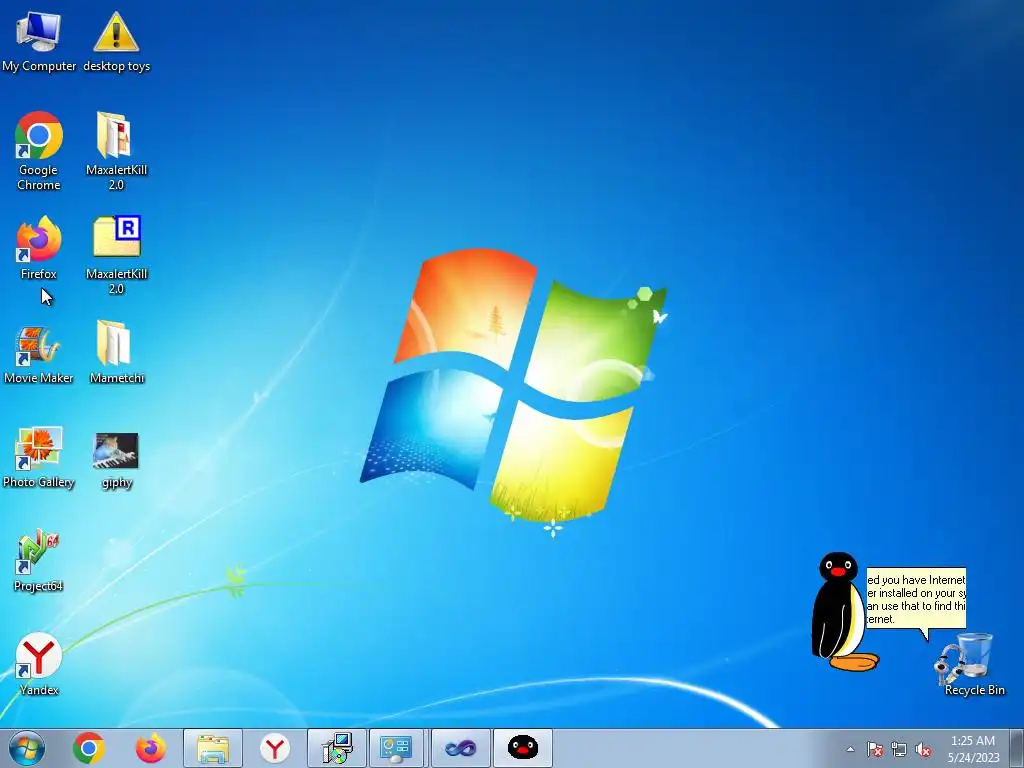Open the Windows Start menu orb

[x=27, y=748]
